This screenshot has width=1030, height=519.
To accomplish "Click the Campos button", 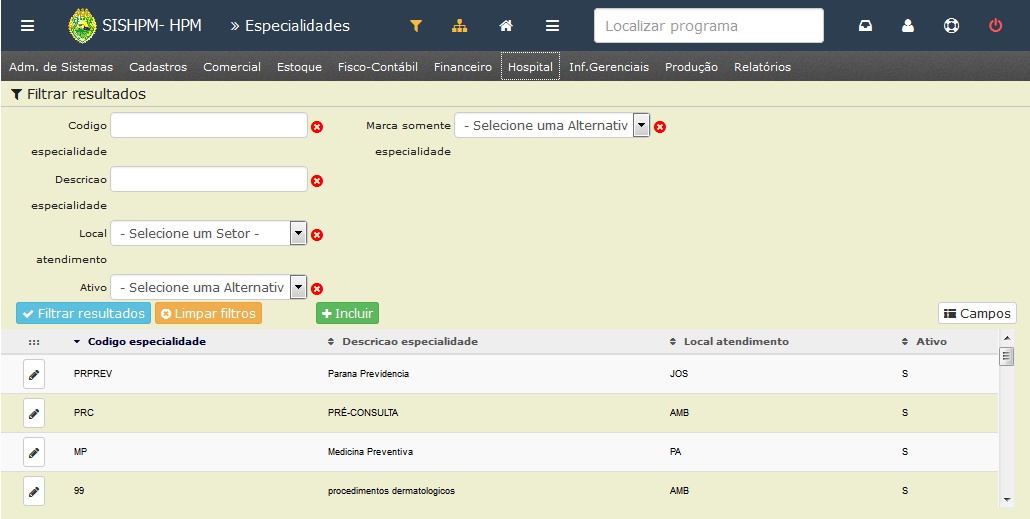I will pyautogui.click(x=977, y=313).
